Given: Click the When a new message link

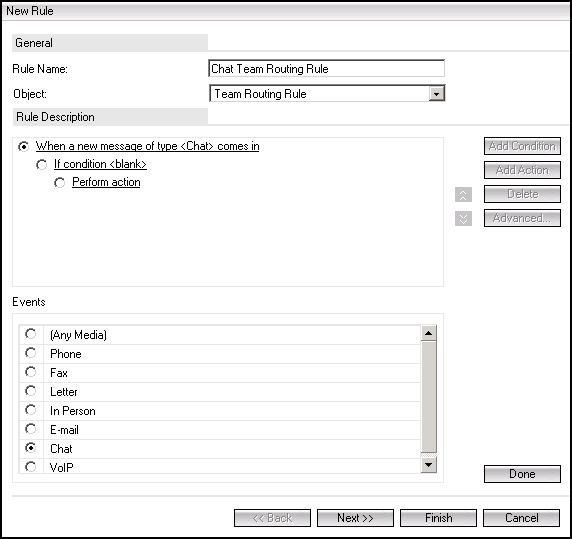Looking at the screenshot, I should [147, 146].
